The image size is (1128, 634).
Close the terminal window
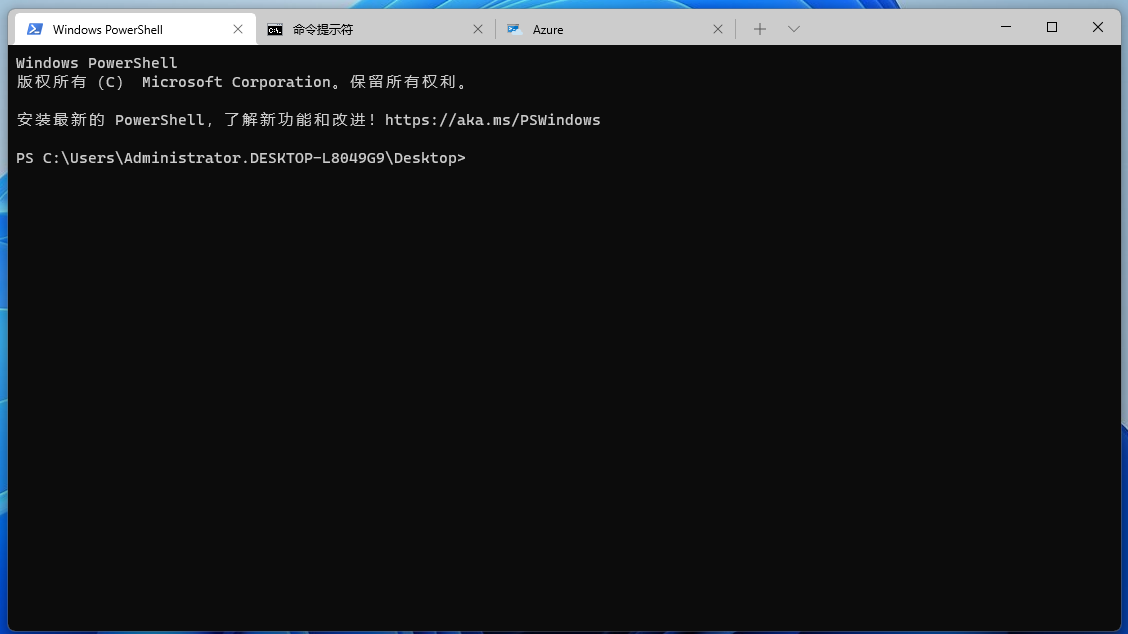click(1098, 27)
